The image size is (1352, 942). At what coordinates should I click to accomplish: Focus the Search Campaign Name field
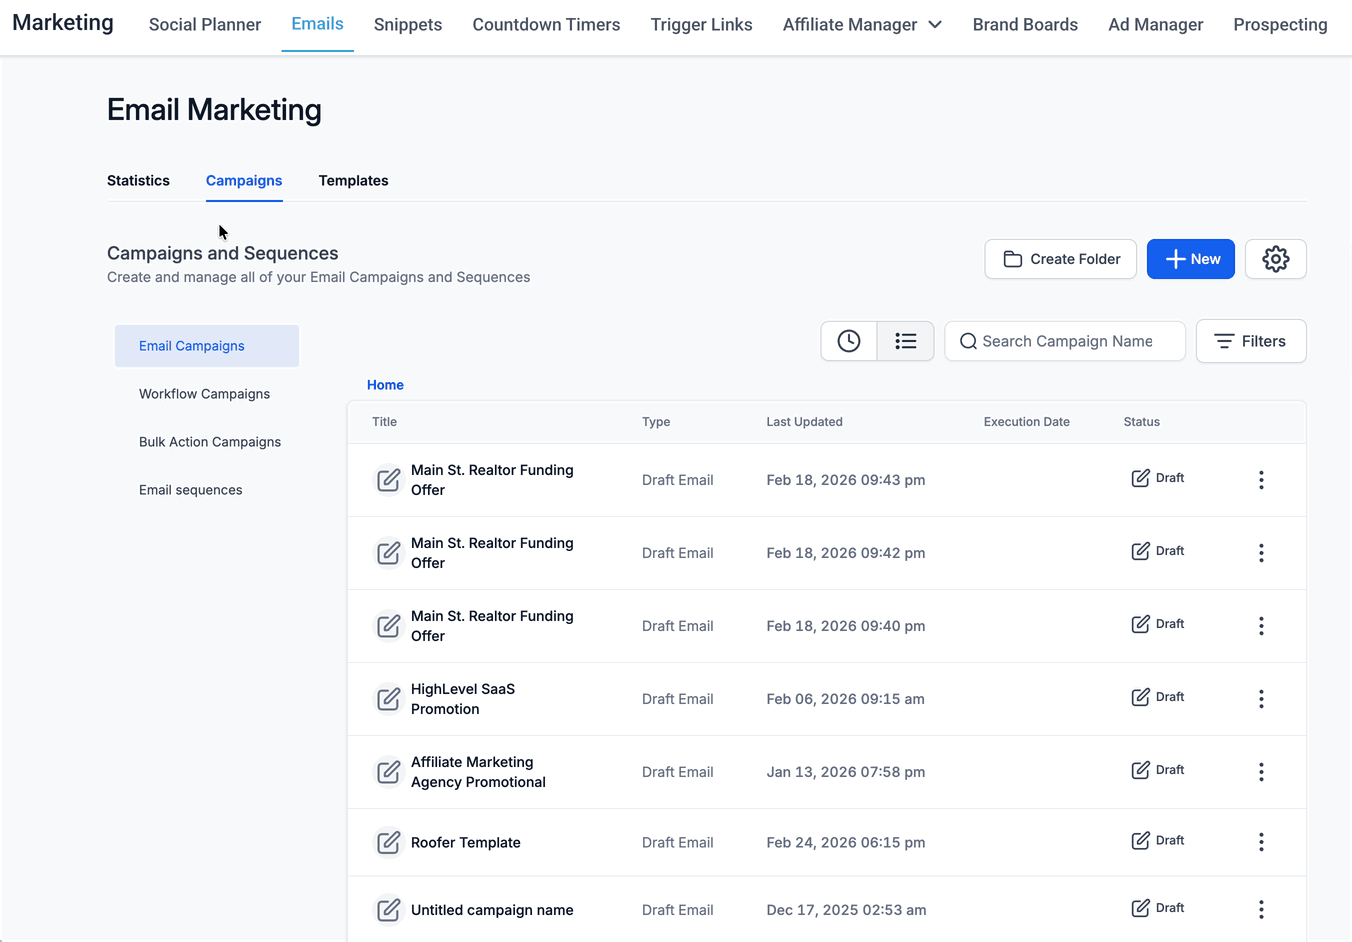tap(1065, 341)
